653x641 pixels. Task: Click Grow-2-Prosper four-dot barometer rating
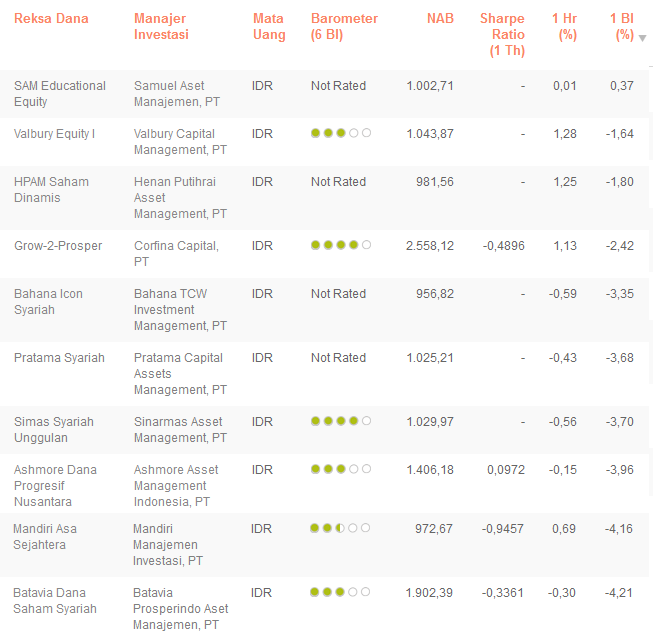[x=340, y=245]
